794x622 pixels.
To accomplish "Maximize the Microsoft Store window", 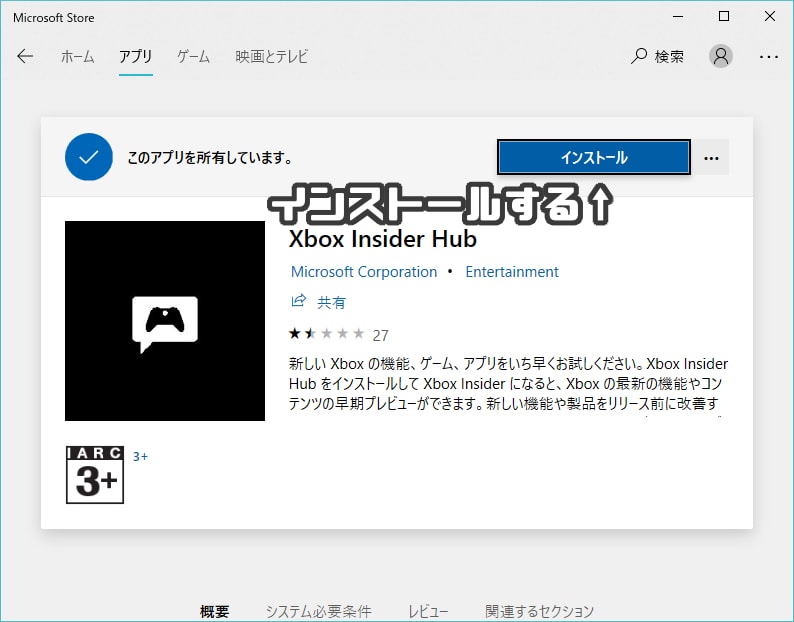I will point(724,16).
